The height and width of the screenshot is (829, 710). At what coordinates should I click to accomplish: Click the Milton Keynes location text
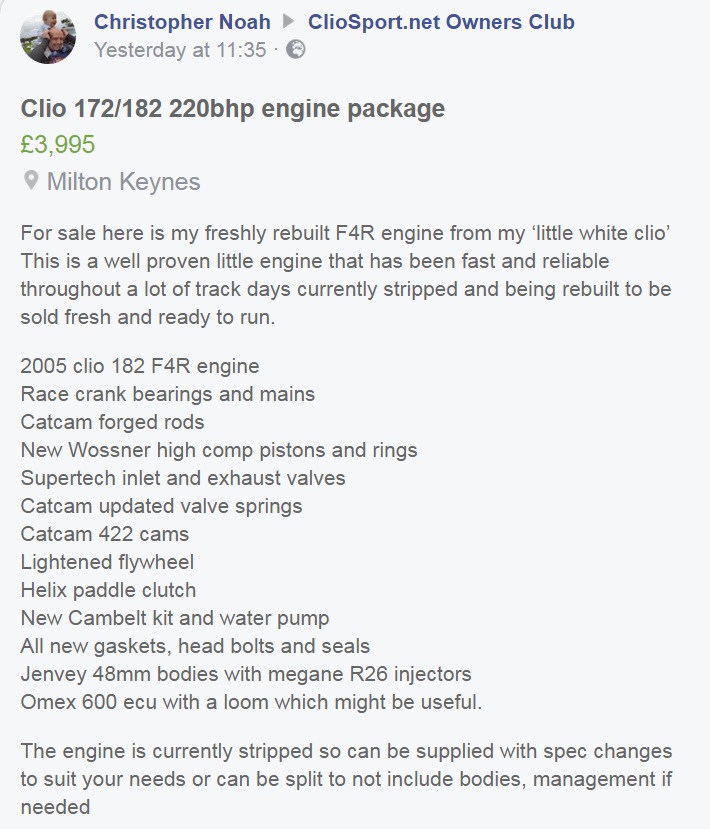(x=123, y=181)
